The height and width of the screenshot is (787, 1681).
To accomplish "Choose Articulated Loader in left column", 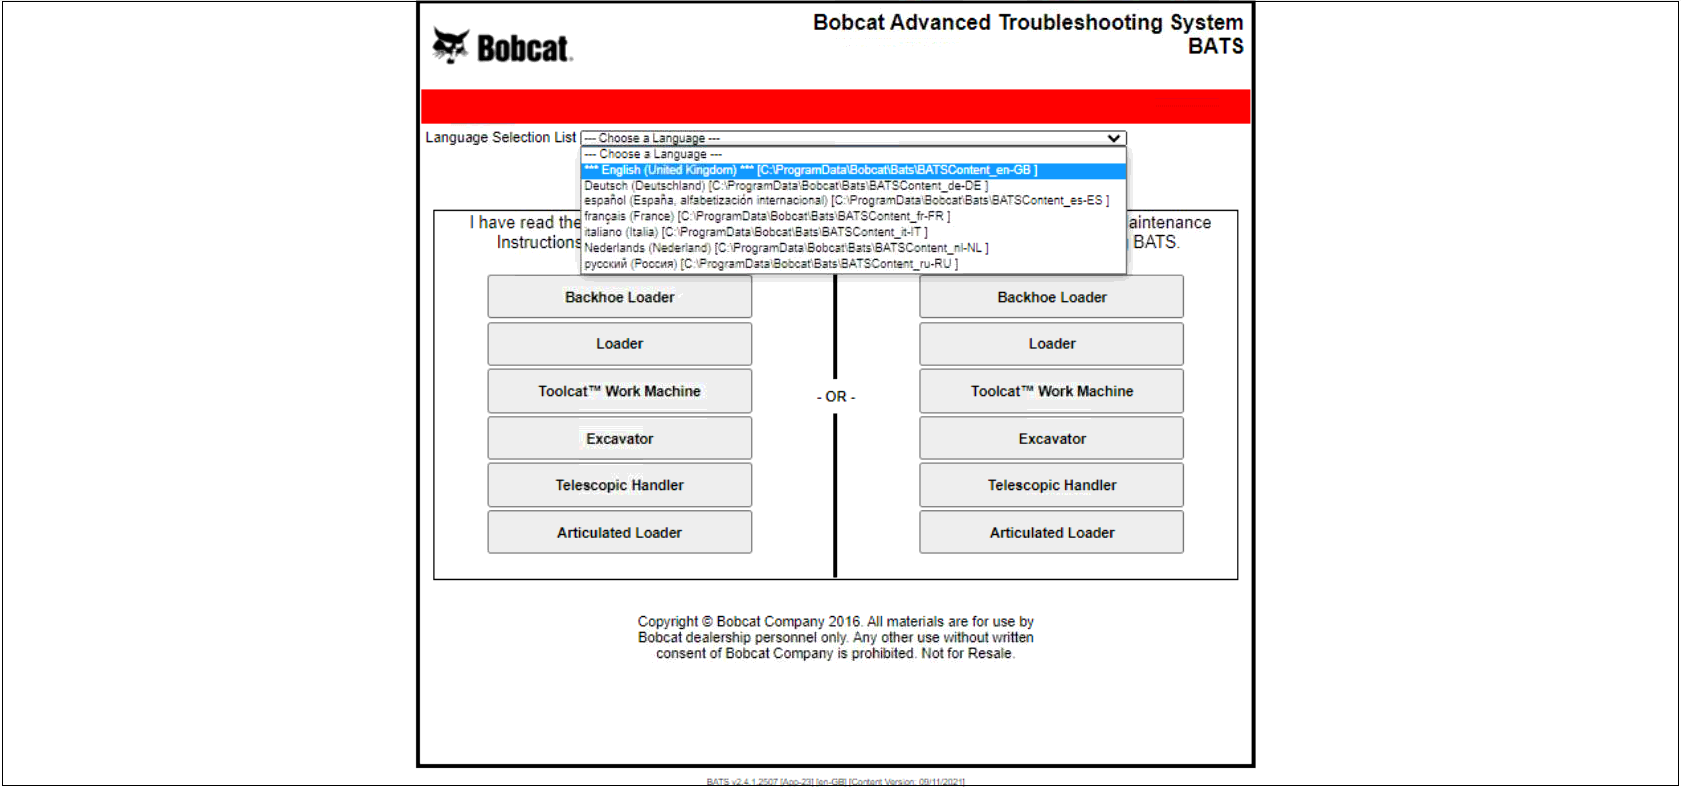I will [x=619, y=533].
